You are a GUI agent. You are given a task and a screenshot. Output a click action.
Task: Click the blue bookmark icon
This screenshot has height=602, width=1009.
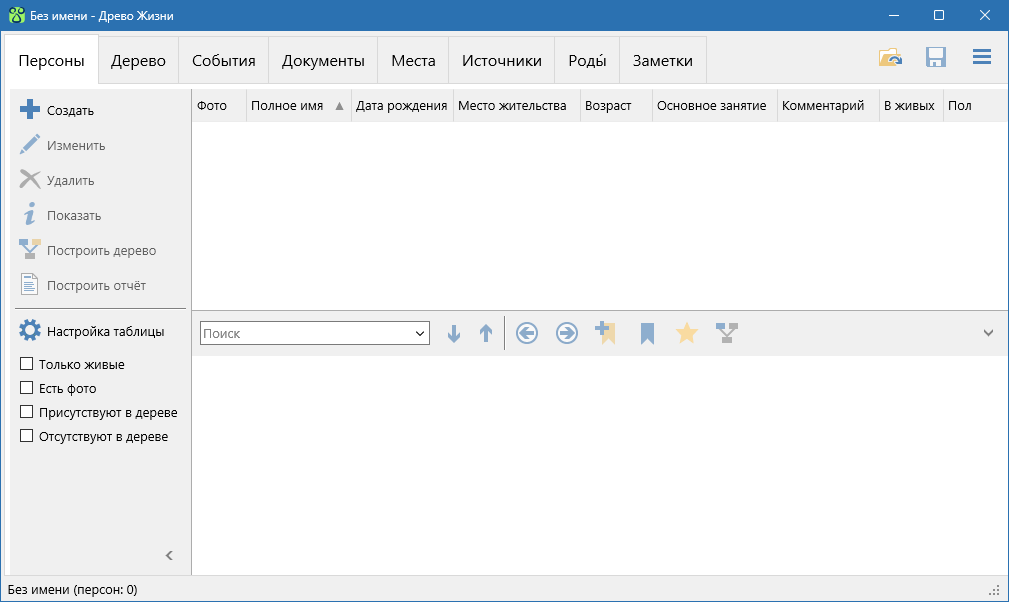[647, 334]
